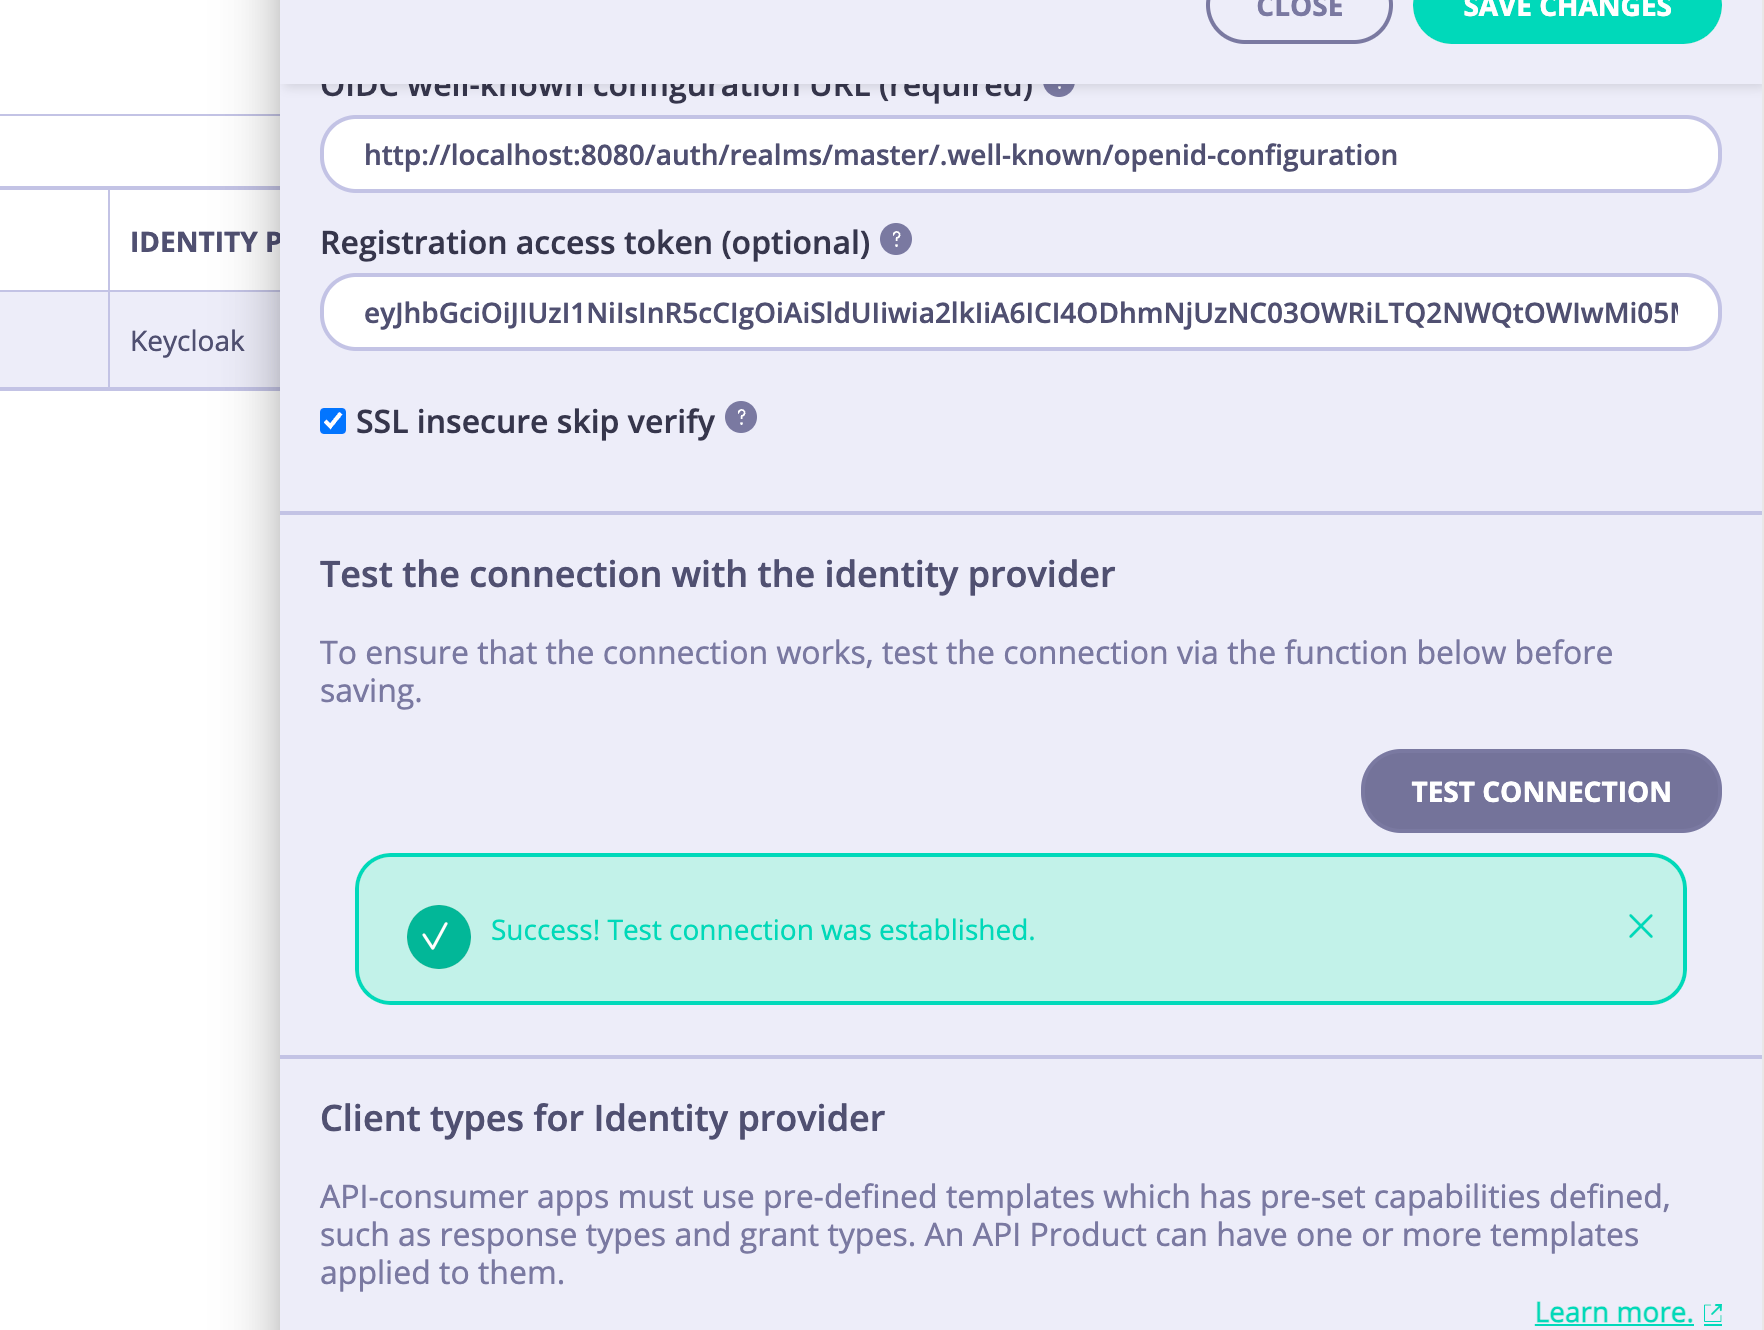The width and height of the screenshot is (1764, 1330).
Task: Focus the OIDC well-known configuration URL field
Action: 1020,154
